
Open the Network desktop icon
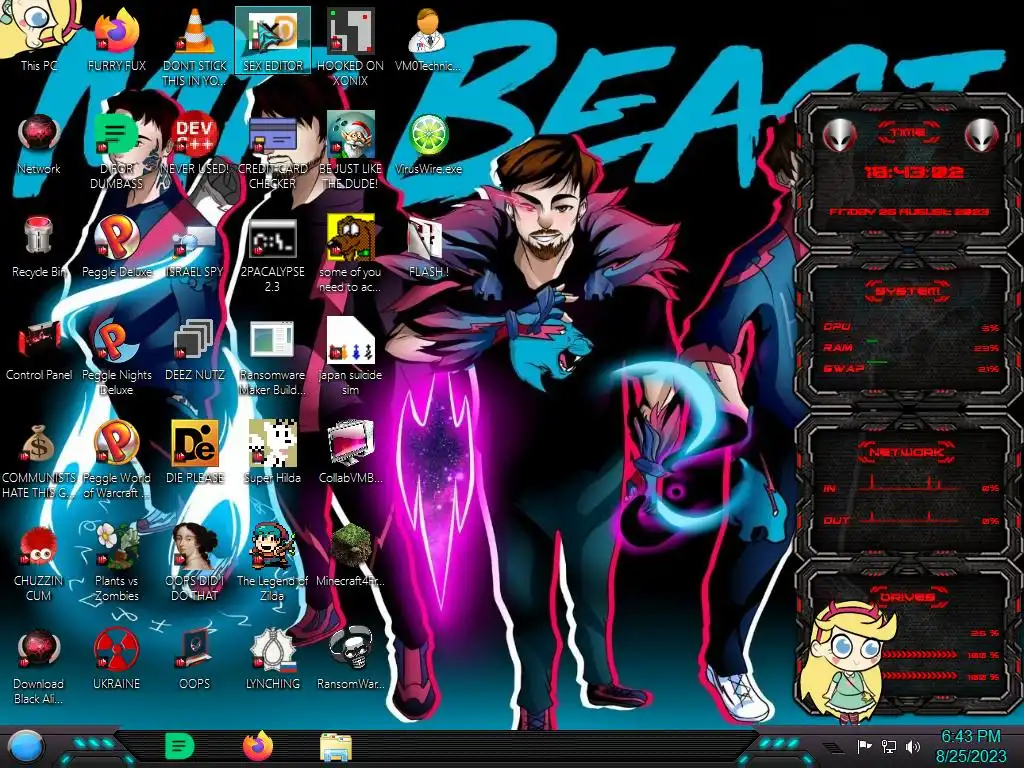coord(38,144)
